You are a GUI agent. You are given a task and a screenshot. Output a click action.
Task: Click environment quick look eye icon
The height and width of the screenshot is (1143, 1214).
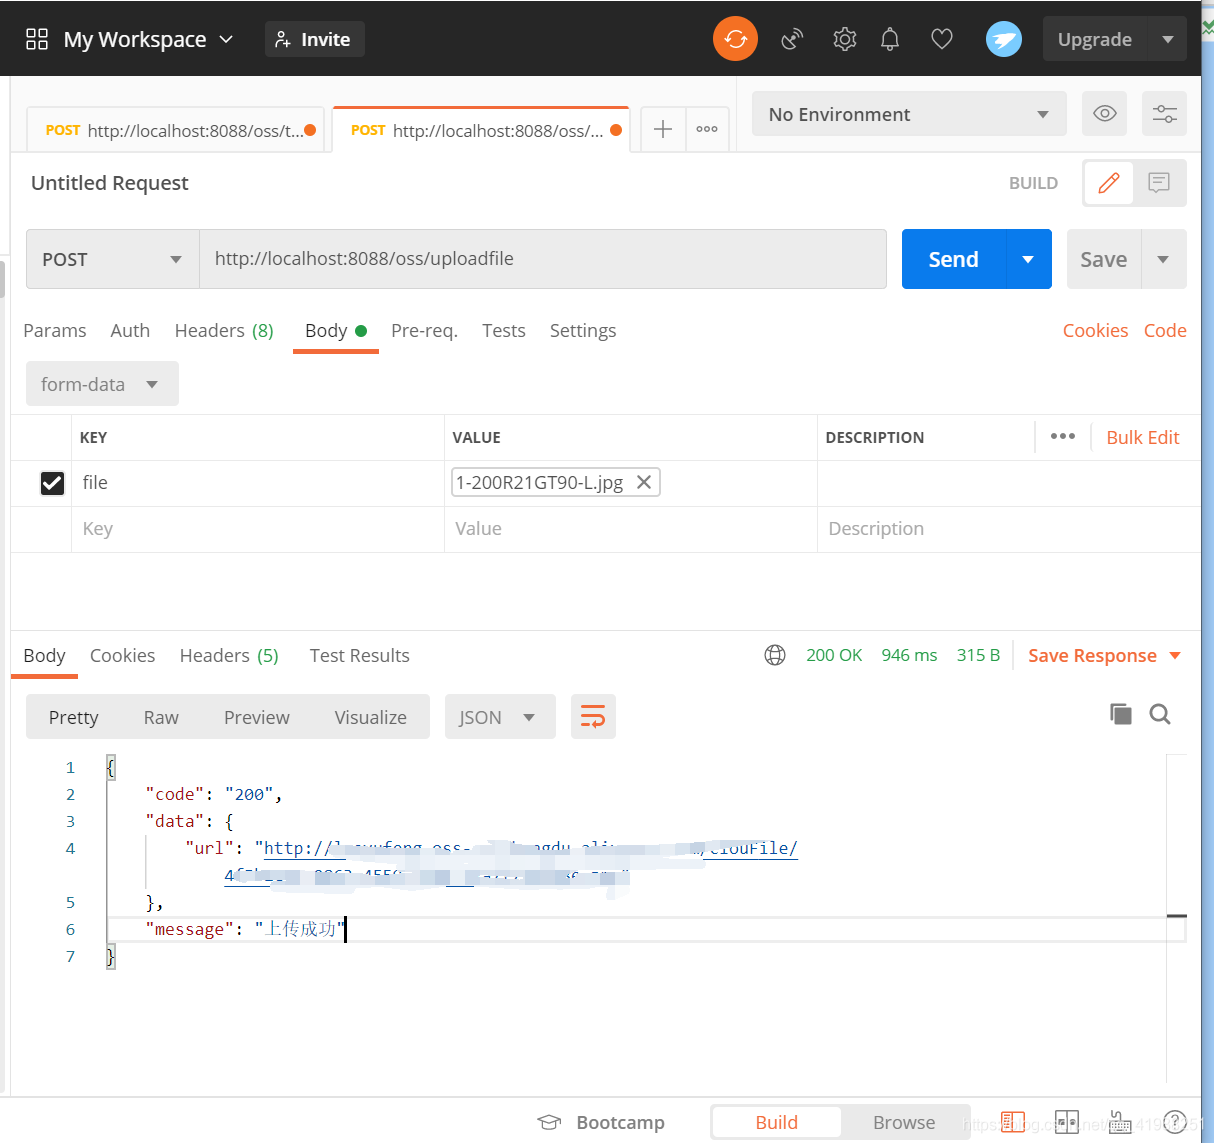coord(1104,113)
